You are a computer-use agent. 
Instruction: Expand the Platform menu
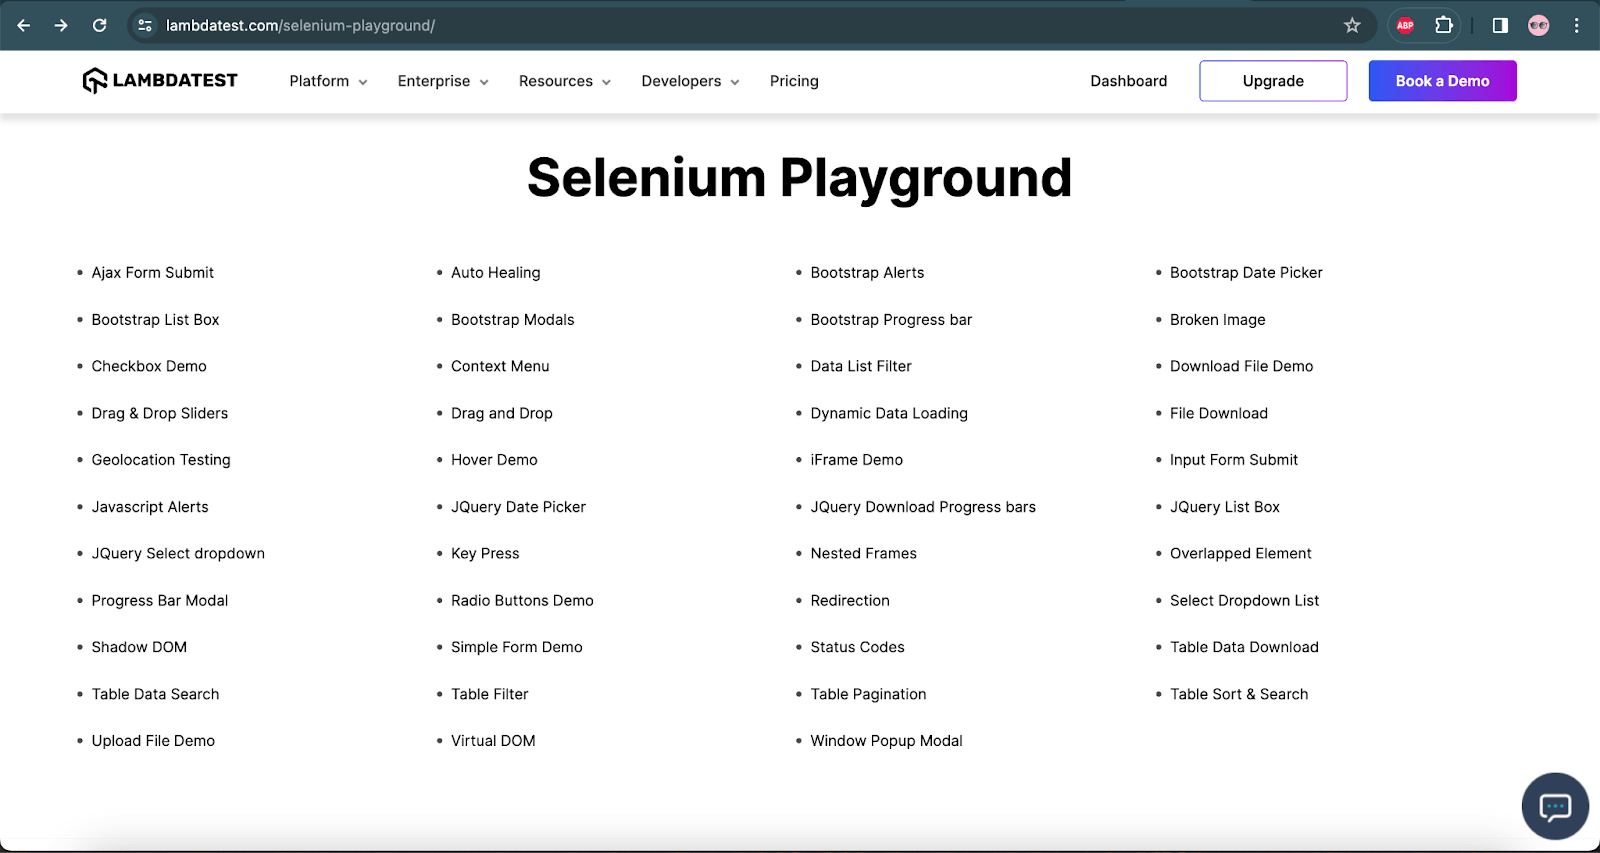[x=328, y=81]
